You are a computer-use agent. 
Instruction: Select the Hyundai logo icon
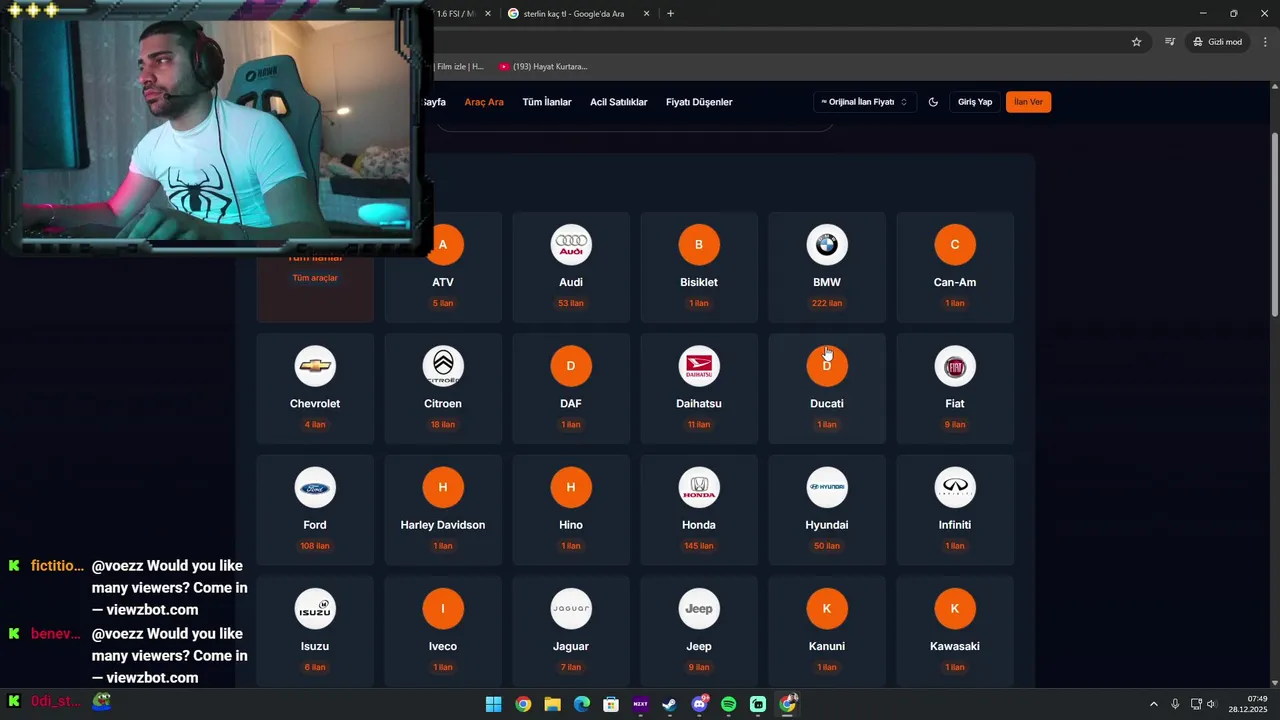[x=827, y=487]
